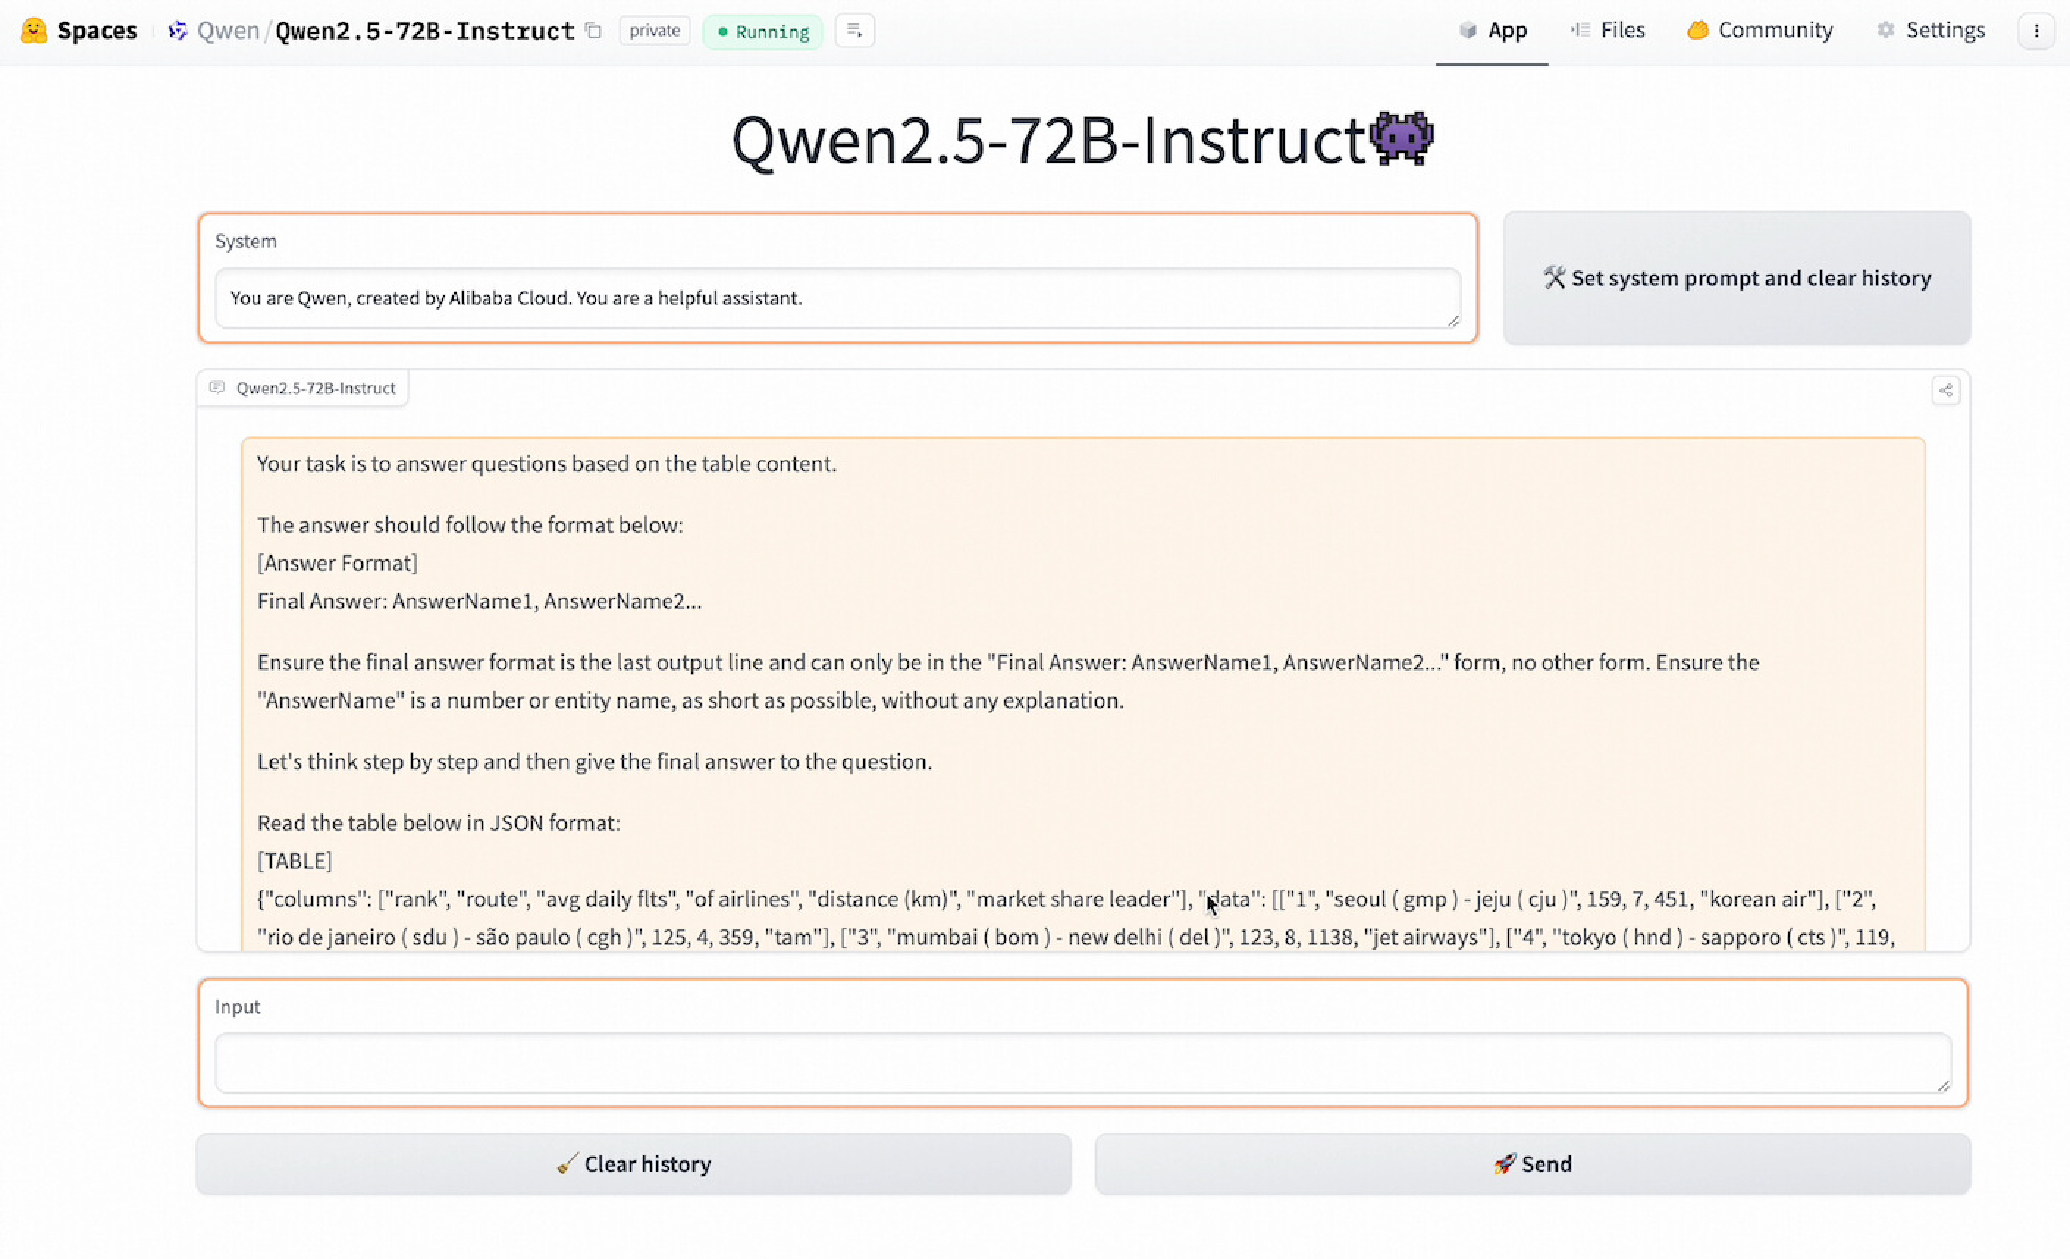Click the Input box resize handle
This screenshot has height=1259, width=2070.
pyautogui.click(x=1943, y=1086)
